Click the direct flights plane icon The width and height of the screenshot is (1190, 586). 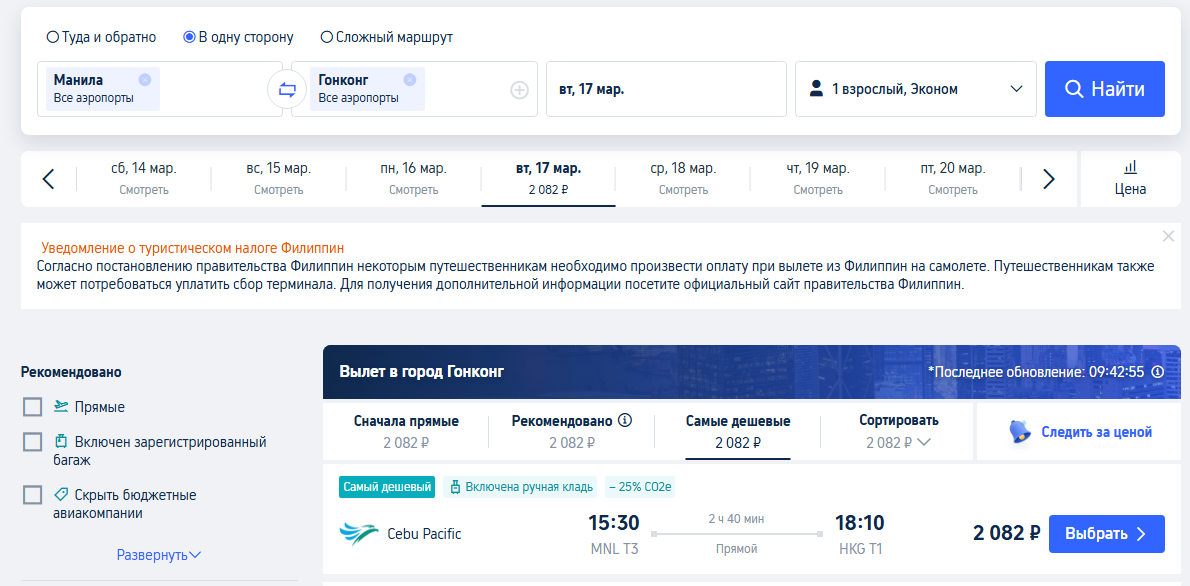[61, 407]
